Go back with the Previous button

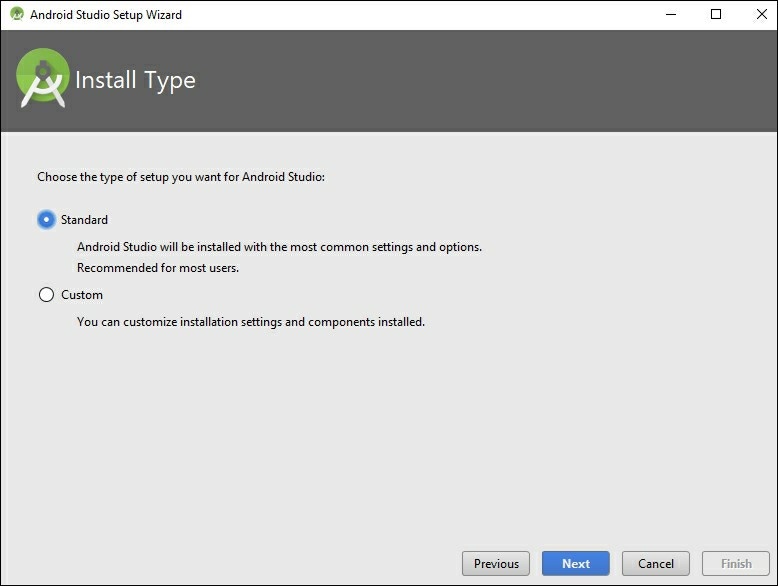[496, 564]
